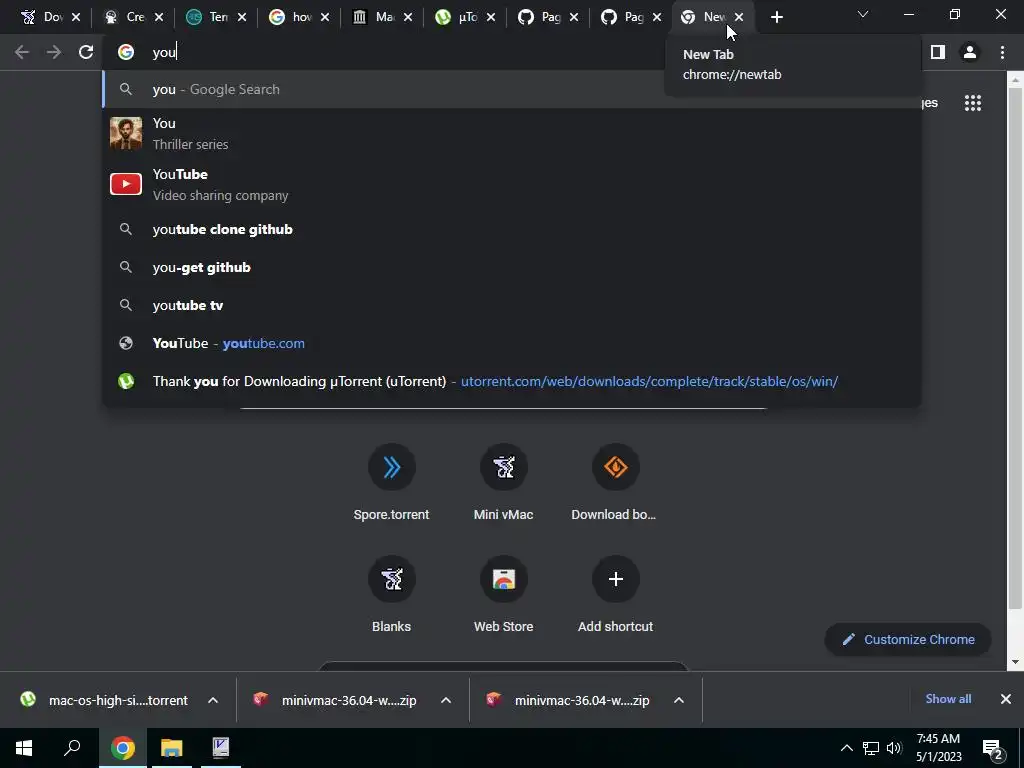This screenshot has height=768, width=1024.
Task: Open the Google apps grid
Action: point(973,103)
